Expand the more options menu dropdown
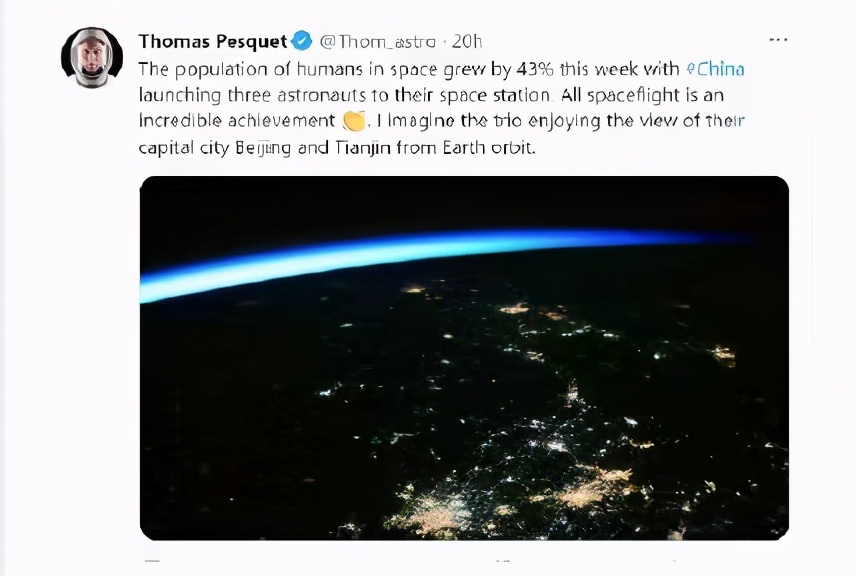The image size is (856, 576). coord(777,38)
